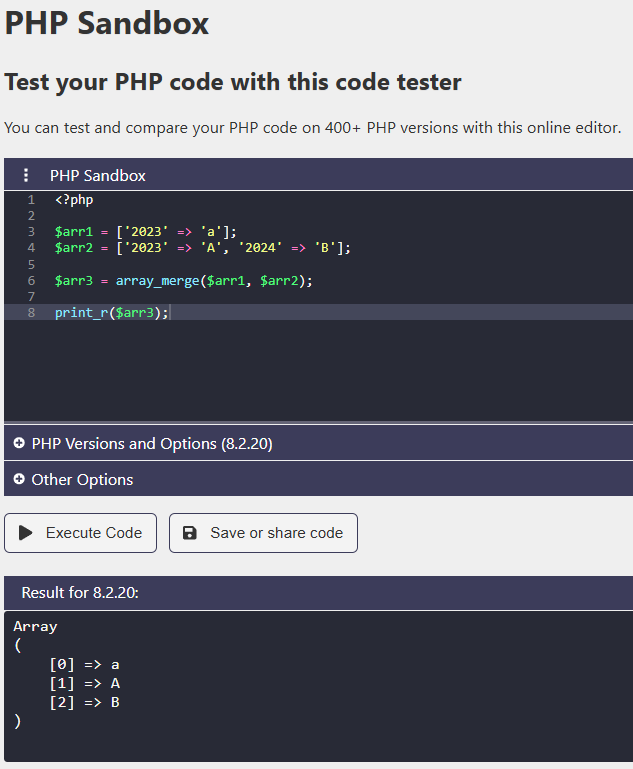Click the plus icon beside PHP Versions
The height and width of the screenshot is (769, 633).
click(19, 443)
